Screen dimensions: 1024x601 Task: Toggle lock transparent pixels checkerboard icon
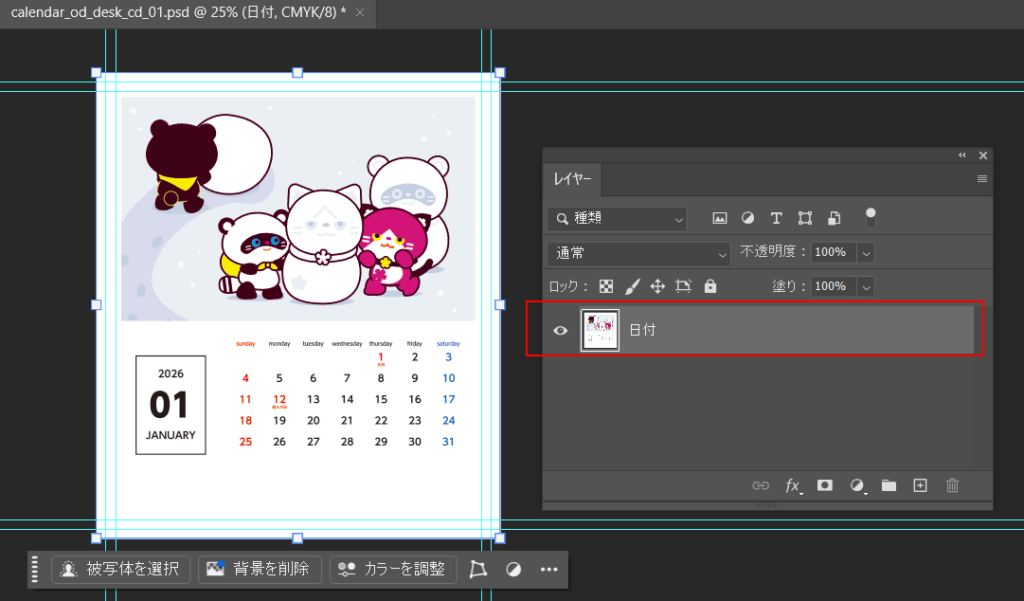(606, 286)
